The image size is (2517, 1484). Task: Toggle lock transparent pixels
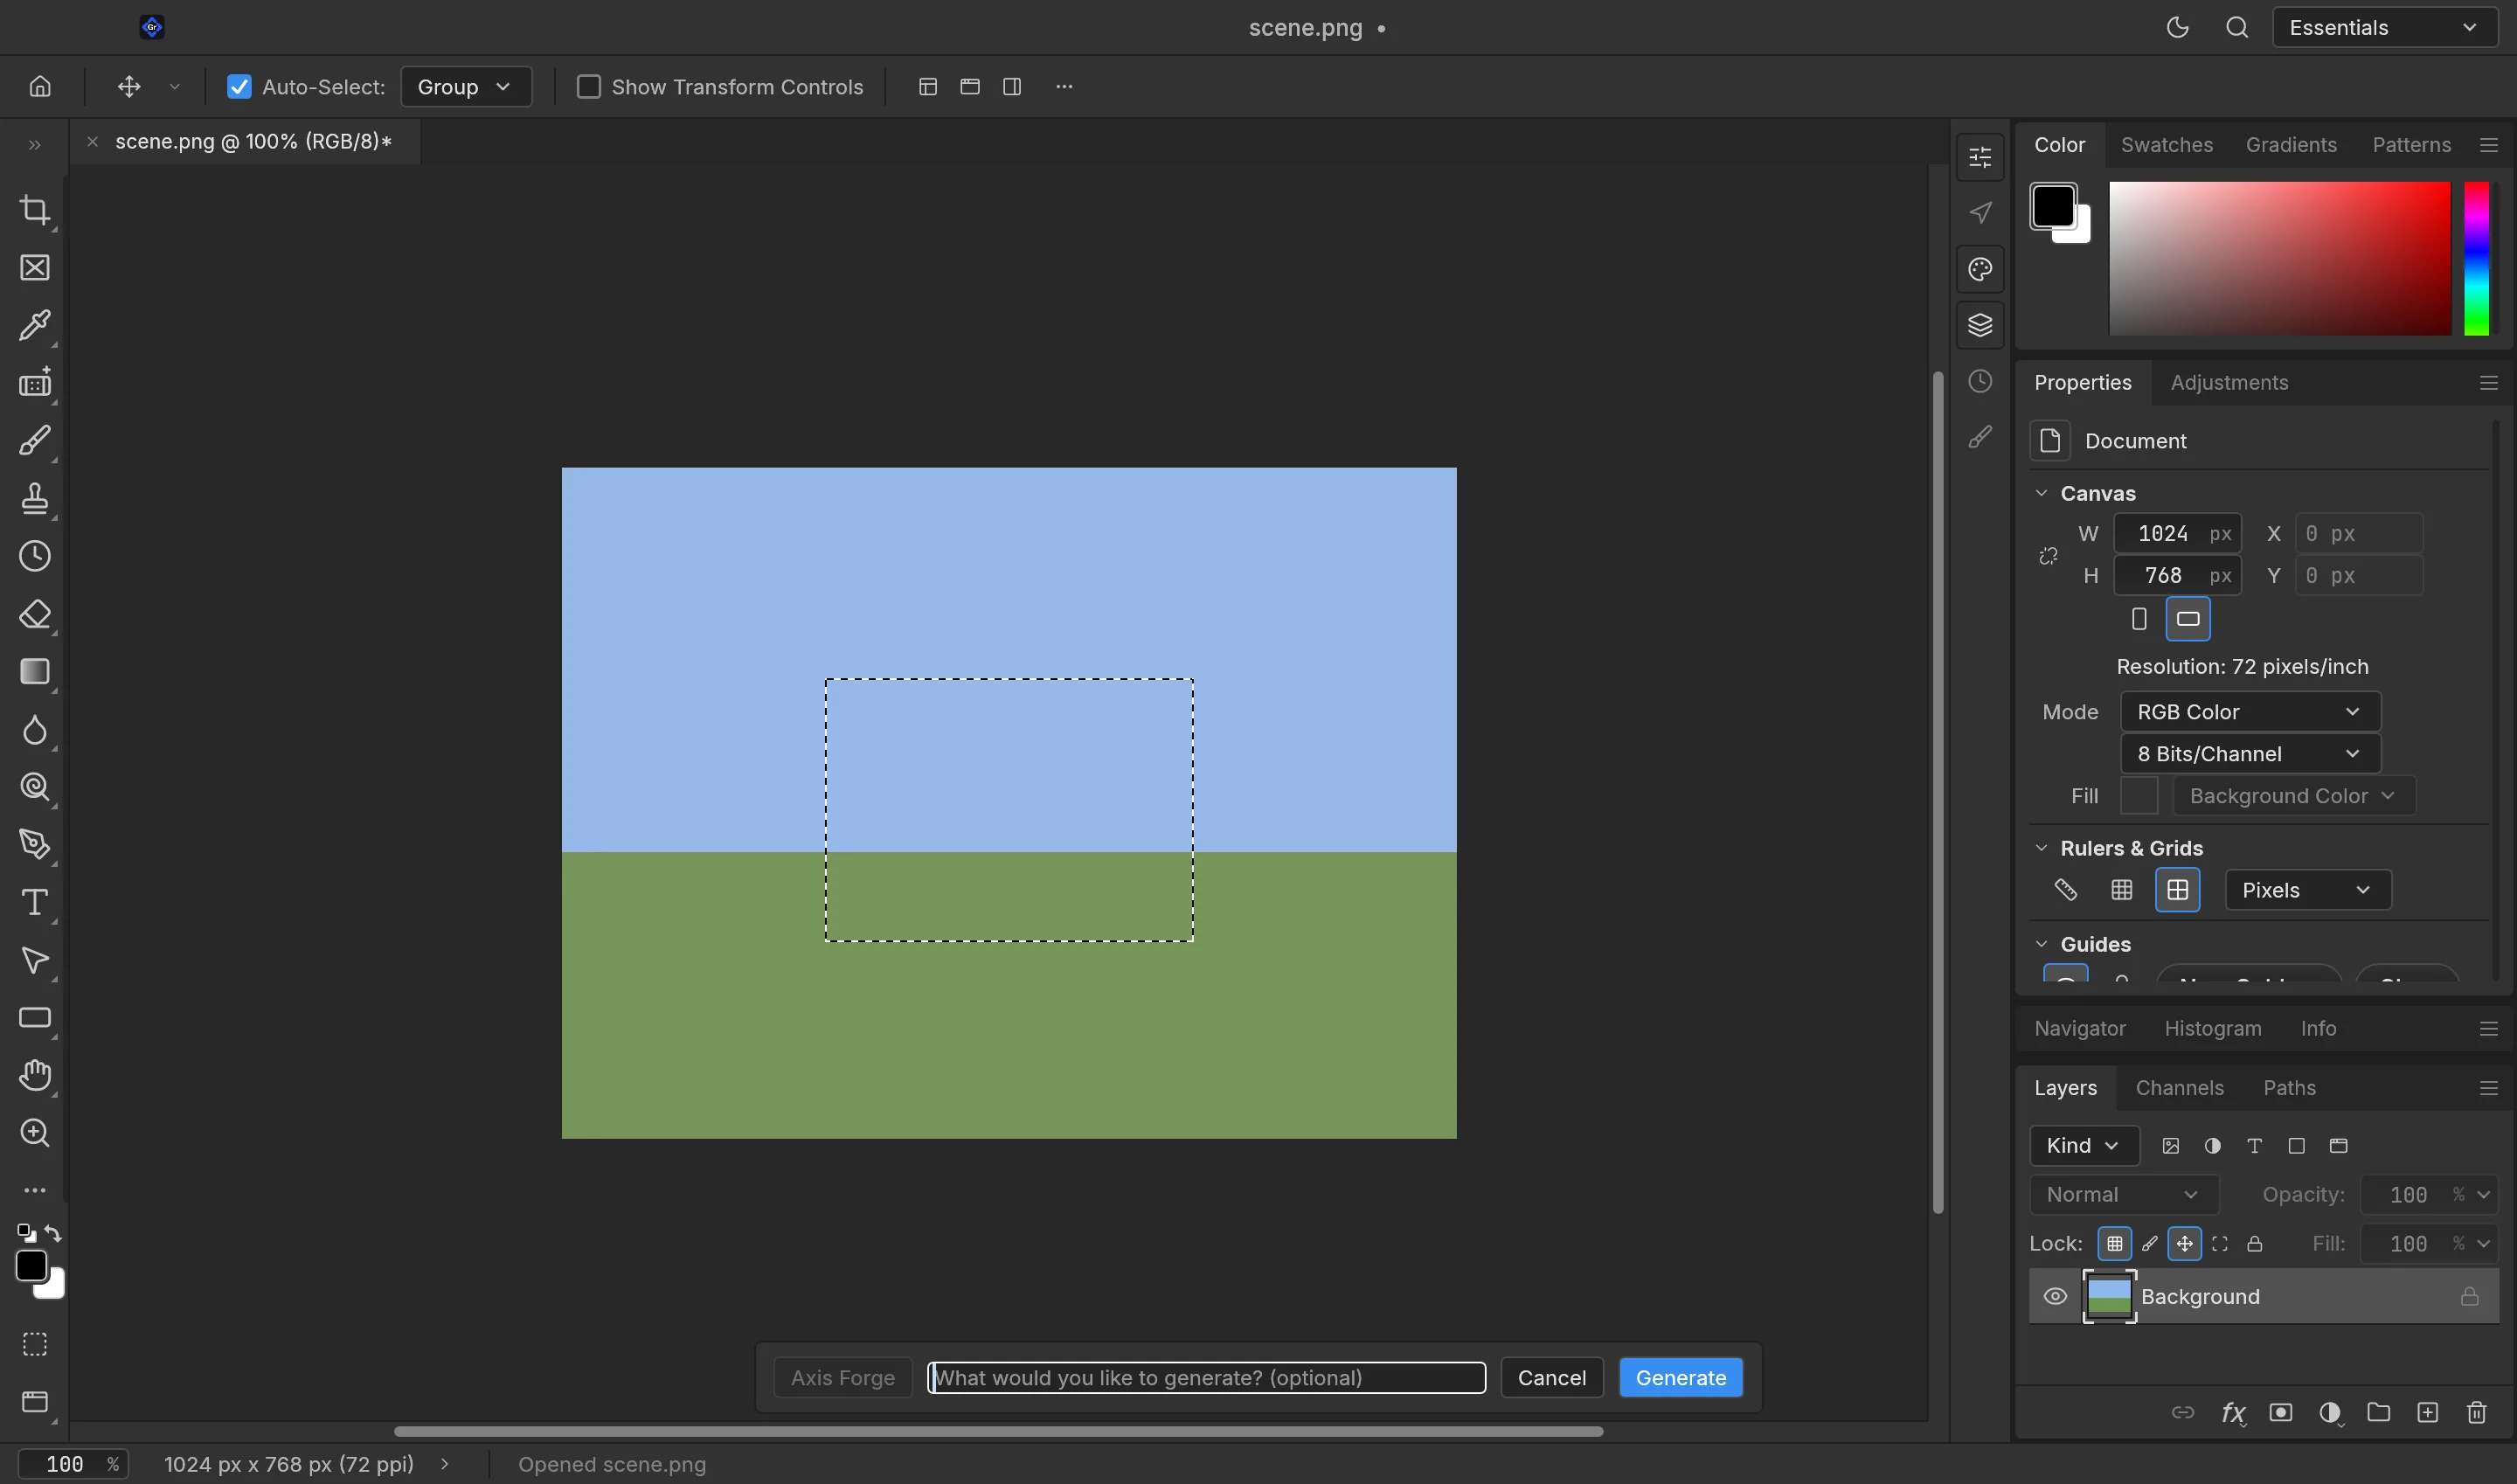pyautogui.click(x=2114, y=1244)
